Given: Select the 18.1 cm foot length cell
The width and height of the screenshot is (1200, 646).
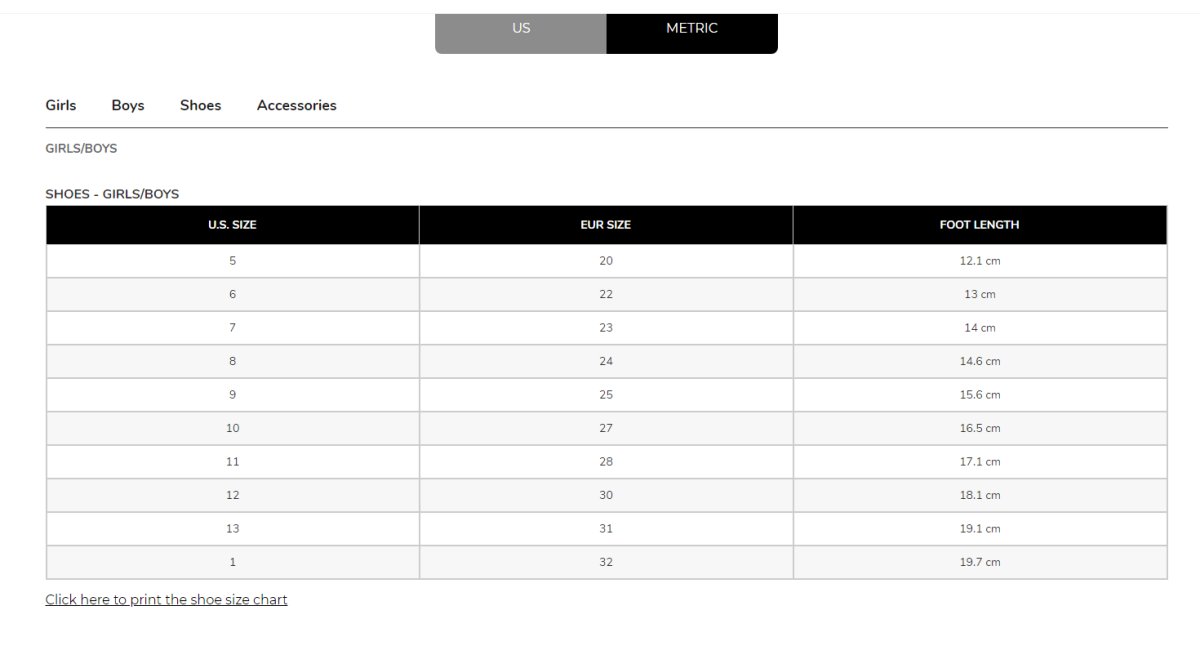Looking at the screenshot, I should tap(980, 495).
